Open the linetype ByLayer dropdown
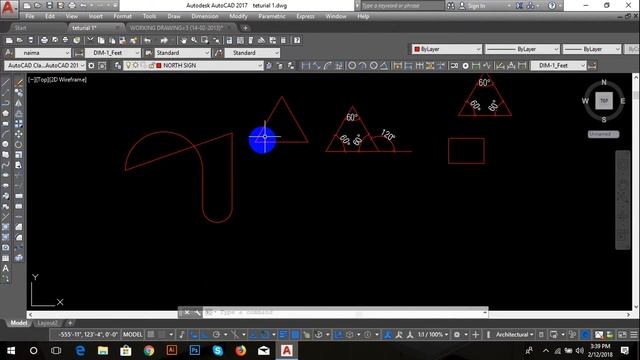Screen dimensions: 640x360 coord(522,49)
